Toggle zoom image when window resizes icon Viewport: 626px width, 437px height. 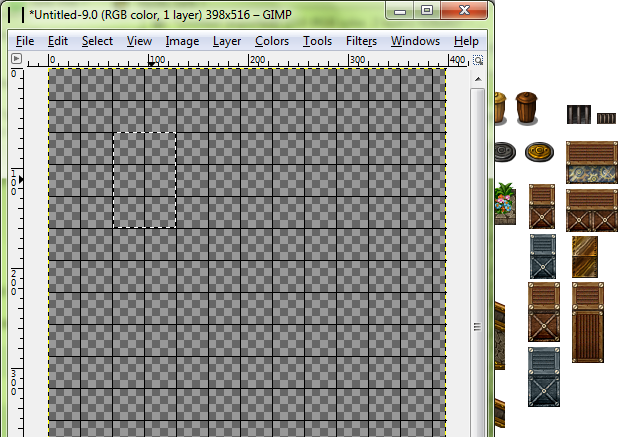478,60
